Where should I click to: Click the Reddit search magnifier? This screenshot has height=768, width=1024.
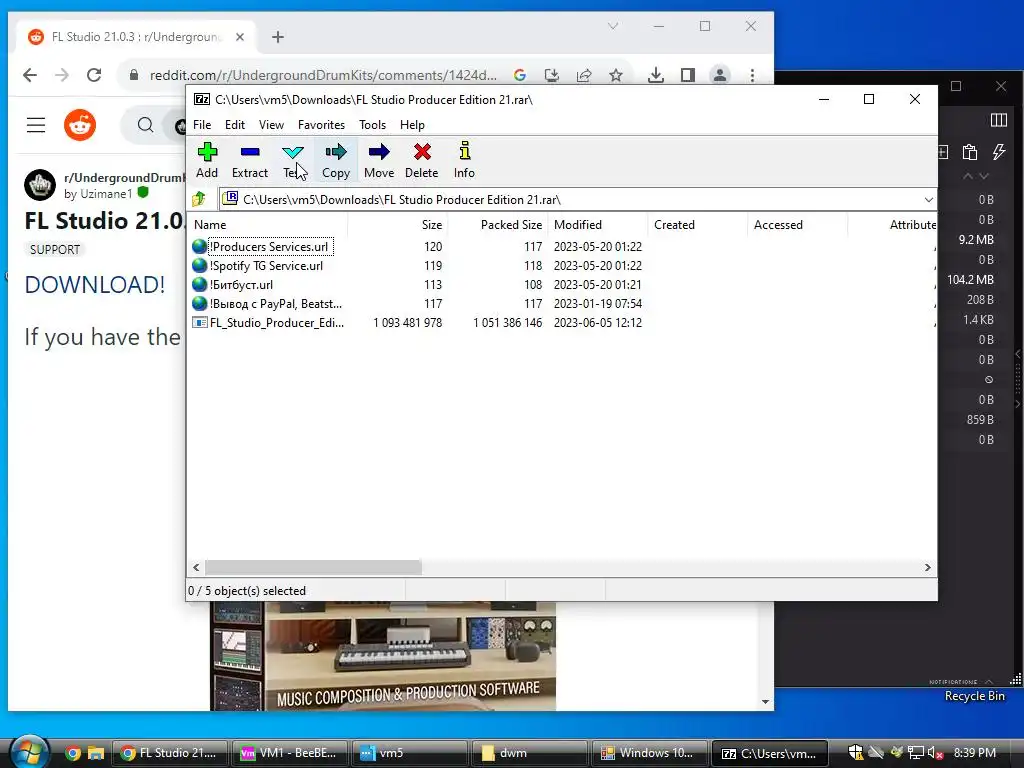(x=146, y=125)
